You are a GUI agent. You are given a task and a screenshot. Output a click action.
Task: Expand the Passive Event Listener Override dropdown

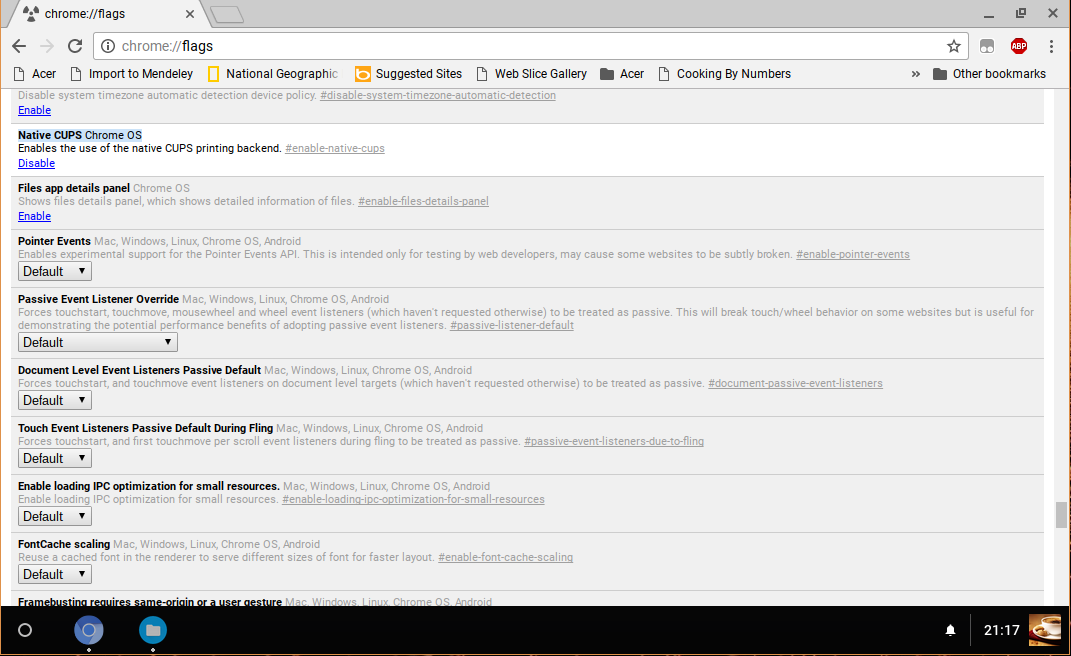click(x=97, y=342)
